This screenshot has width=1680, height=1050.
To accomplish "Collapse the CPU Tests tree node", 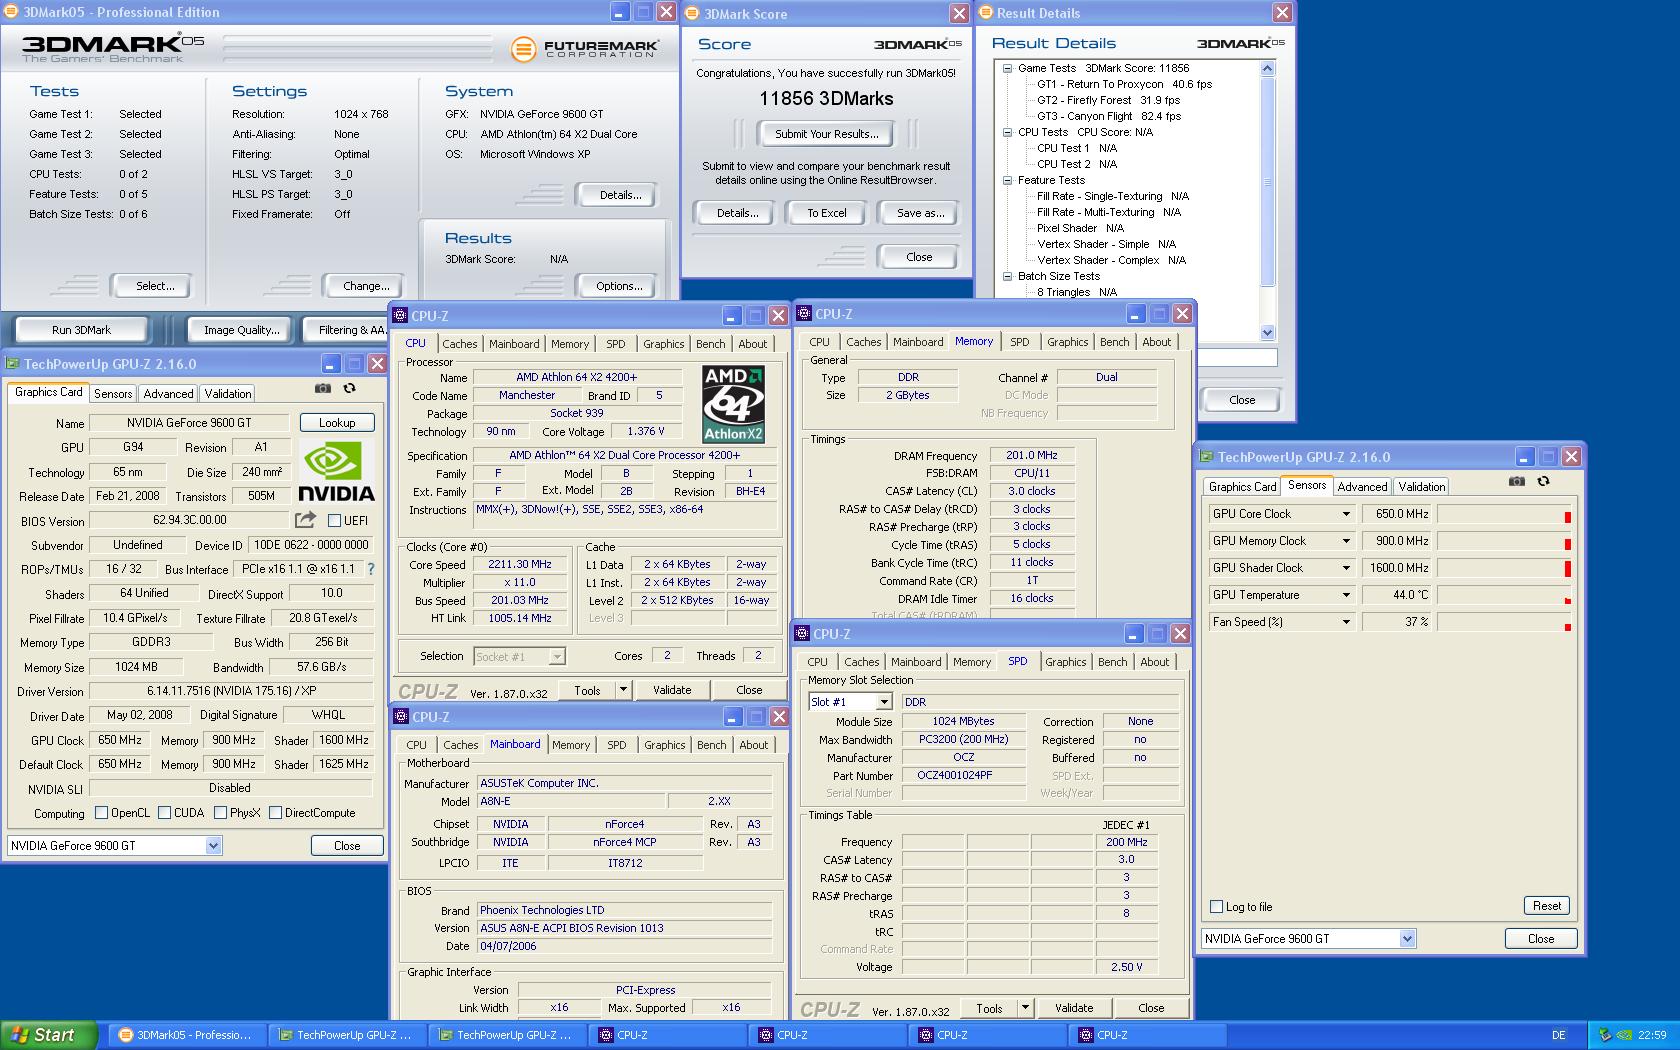I will pyautogui.click(x=1007, y=132).
